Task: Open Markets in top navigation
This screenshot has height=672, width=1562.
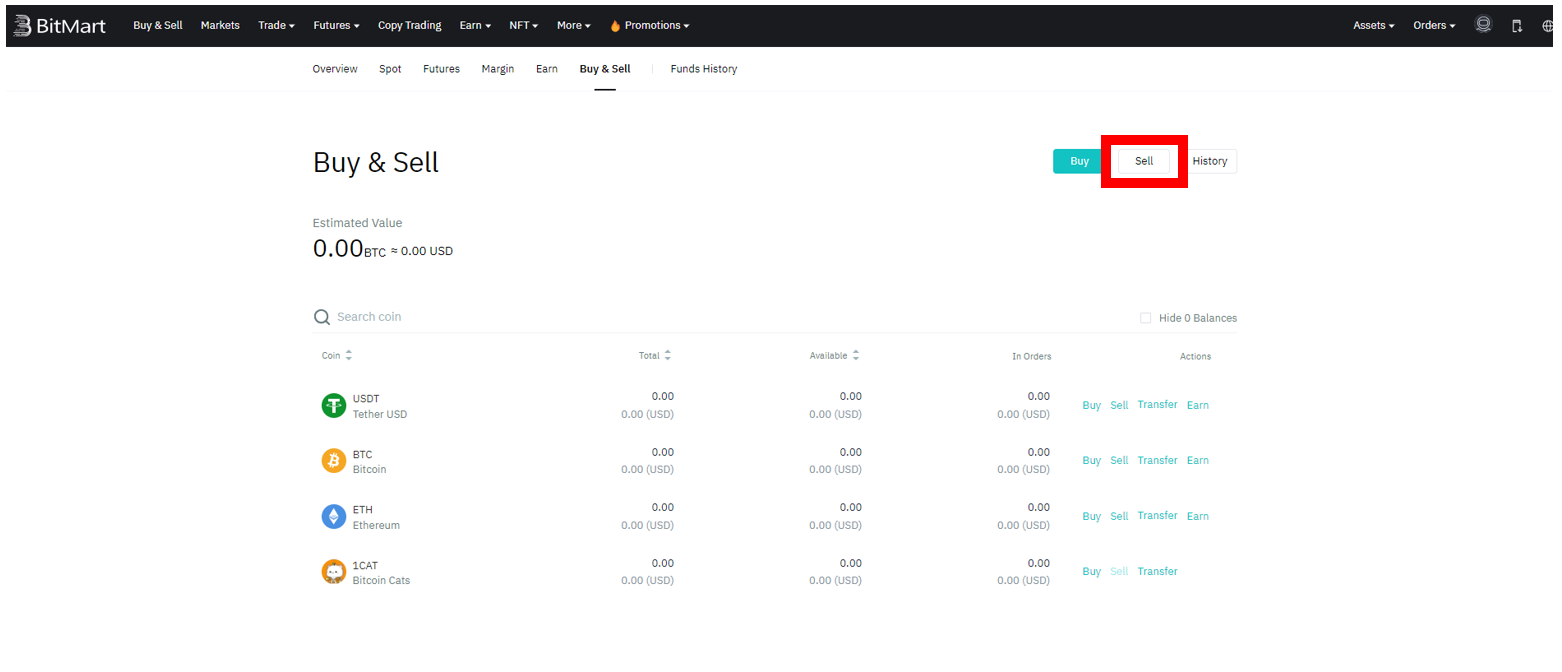Action: (x=220, y=26)
